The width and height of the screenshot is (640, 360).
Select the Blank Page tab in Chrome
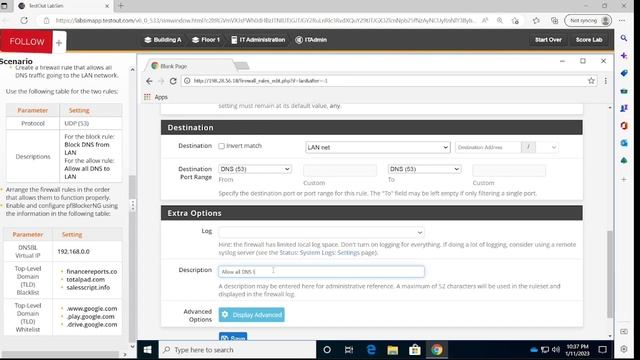tap(190, 66)
